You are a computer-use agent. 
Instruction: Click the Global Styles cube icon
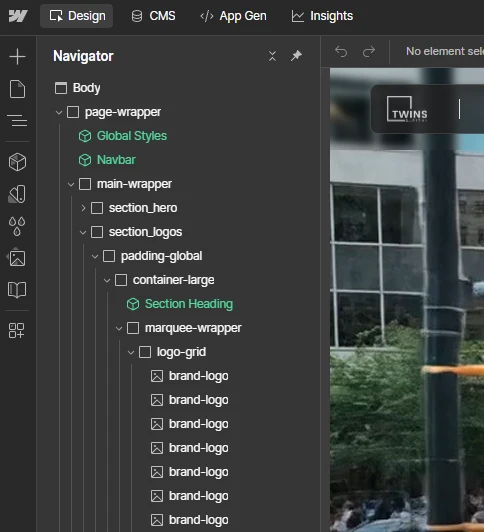click(x=85, y=136)
